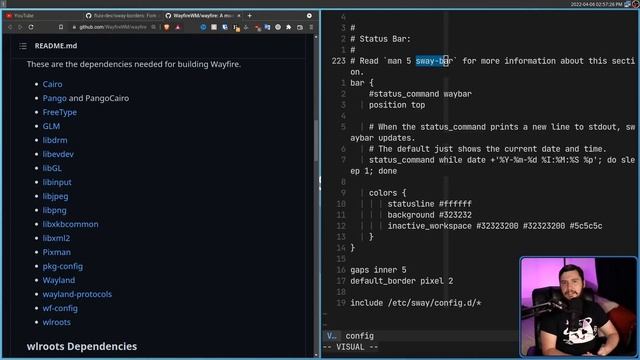Open the libxml2 link
This screenshot has height=360, width=640.
tap(56, 238)
